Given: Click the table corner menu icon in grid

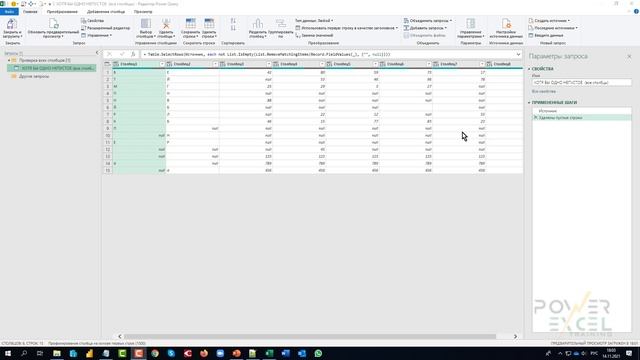Looking at the screenshot, I should 107,64.
